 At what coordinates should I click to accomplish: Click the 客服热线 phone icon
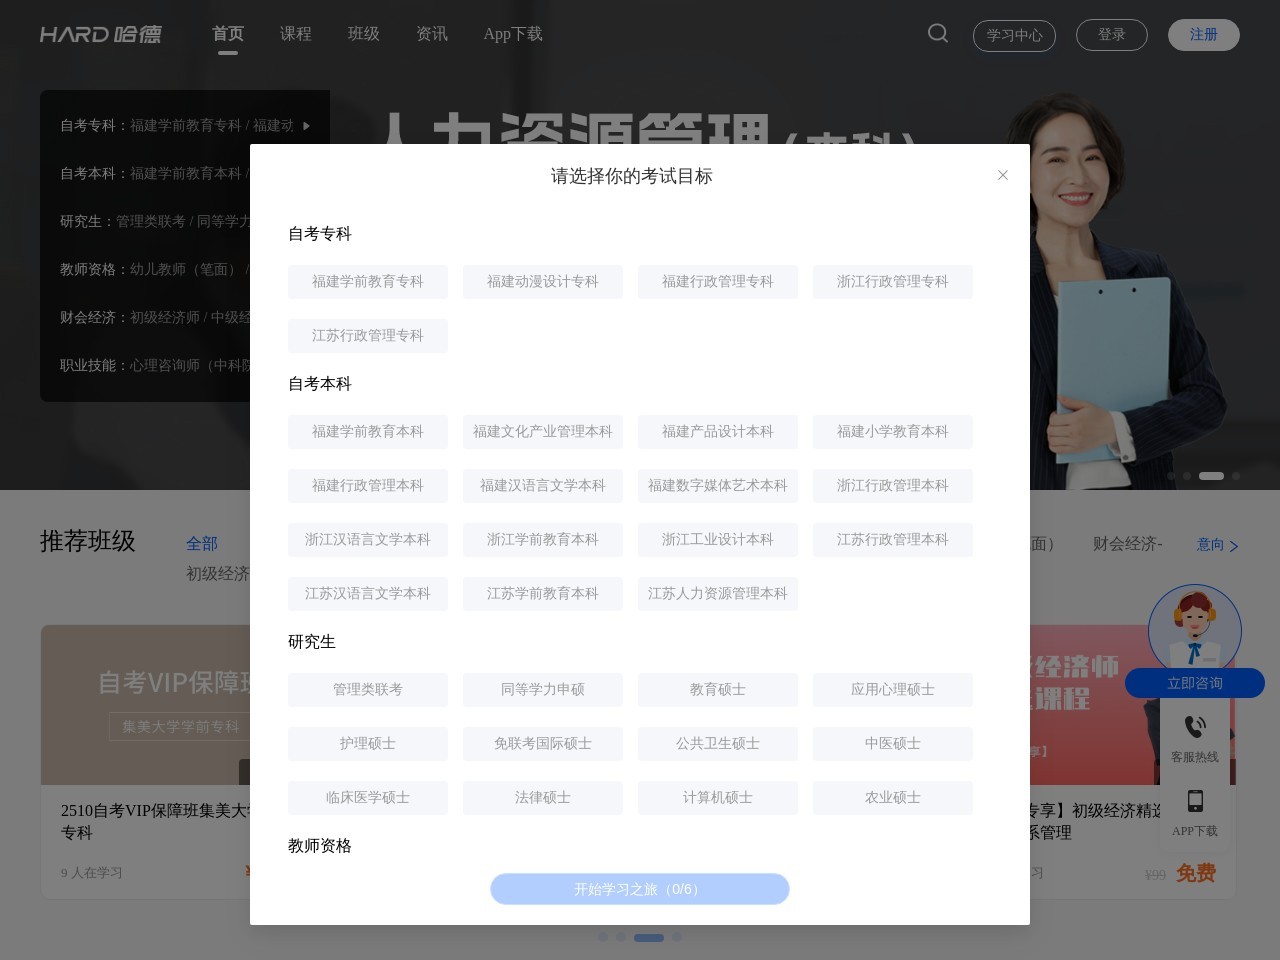(1195, 727)
